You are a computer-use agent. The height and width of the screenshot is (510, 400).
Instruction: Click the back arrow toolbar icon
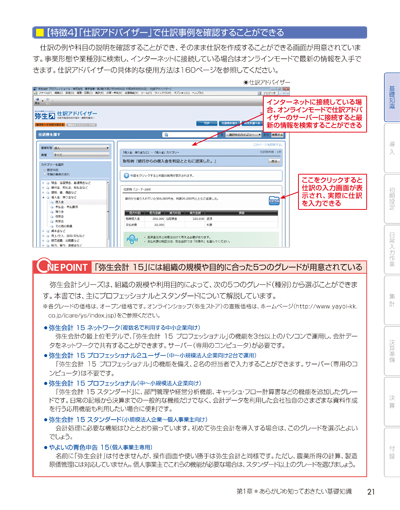(37, 100)
